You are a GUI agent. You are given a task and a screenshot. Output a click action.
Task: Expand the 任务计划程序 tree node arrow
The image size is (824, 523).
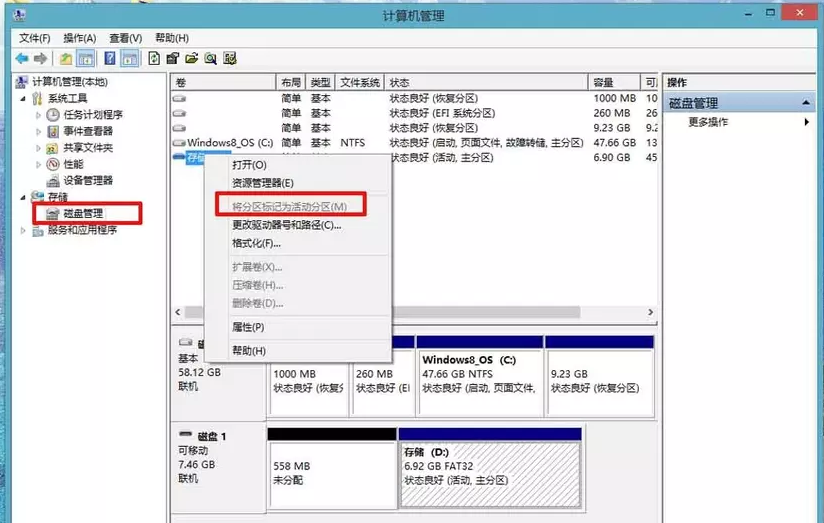click(38, 115)
